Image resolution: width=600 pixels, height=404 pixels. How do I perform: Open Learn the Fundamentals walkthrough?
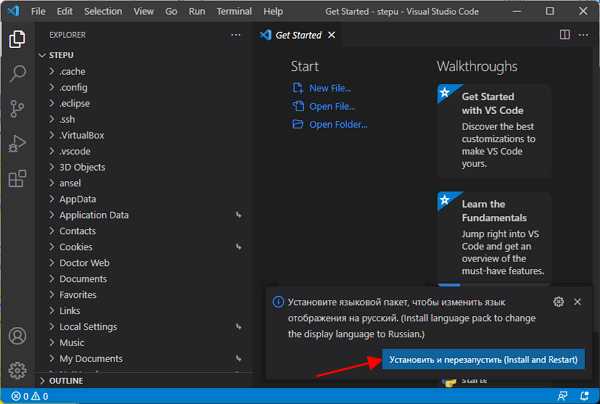494,238
